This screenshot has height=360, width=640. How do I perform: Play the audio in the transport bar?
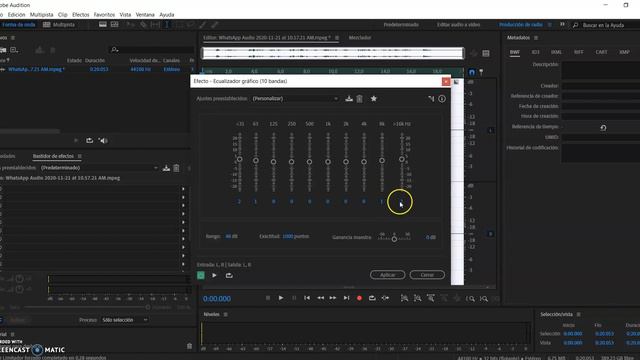281,298
